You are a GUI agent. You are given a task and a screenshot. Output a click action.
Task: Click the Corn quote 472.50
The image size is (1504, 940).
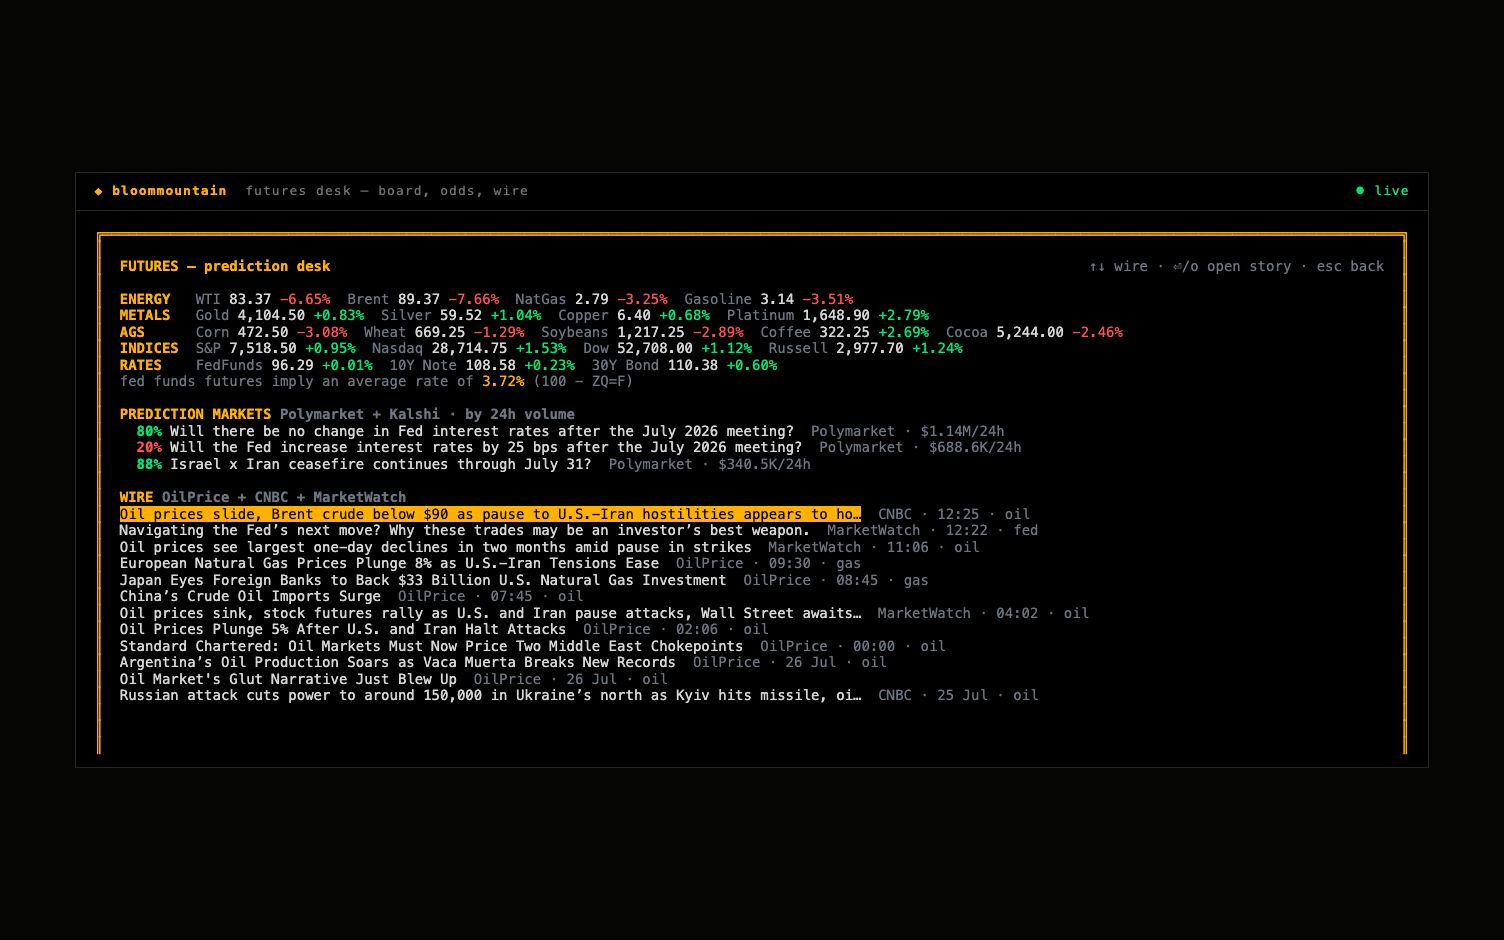pos(263,332)
